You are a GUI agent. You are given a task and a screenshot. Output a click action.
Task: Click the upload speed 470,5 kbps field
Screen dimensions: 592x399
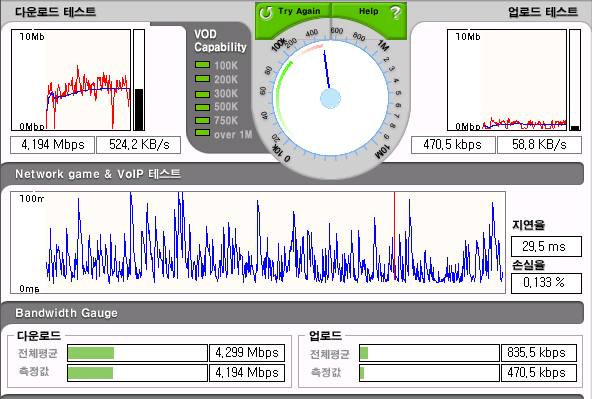coord(453,145)
